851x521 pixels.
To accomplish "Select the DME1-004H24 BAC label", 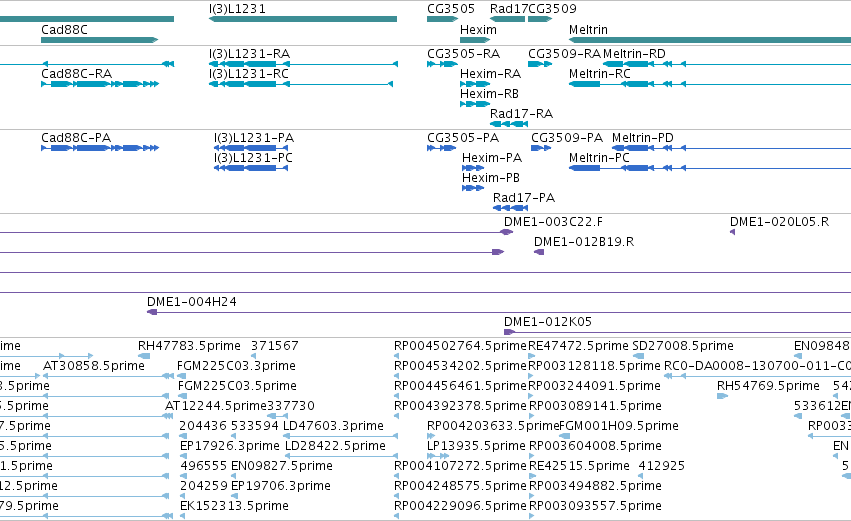I will click(192, 302).
